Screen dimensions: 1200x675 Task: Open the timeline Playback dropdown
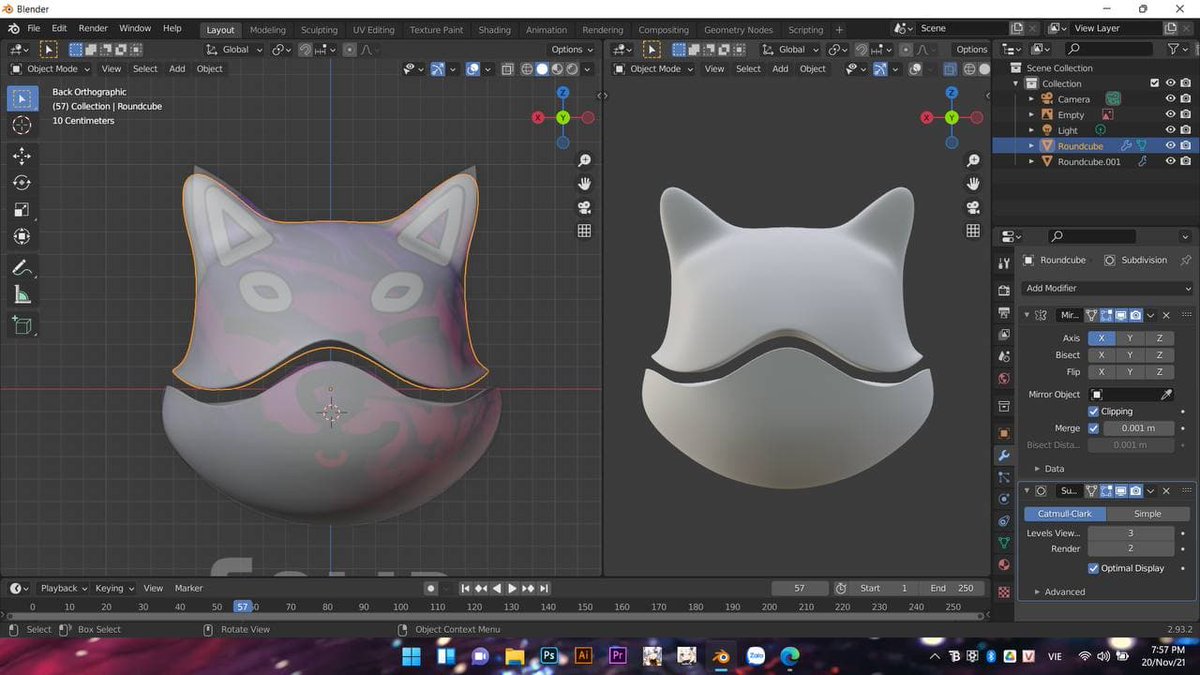click(x=63, y=588)
